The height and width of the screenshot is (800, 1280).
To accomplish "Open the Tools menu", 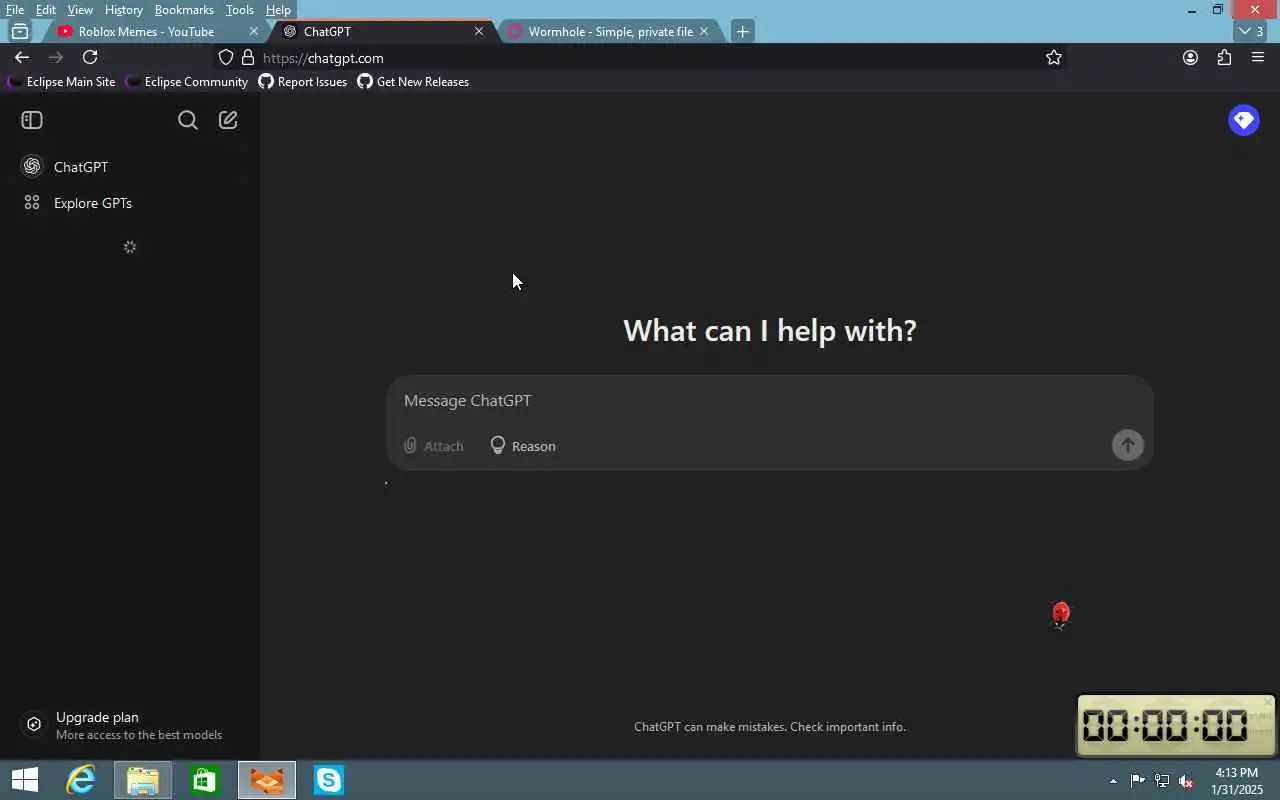I will point(239,10).
